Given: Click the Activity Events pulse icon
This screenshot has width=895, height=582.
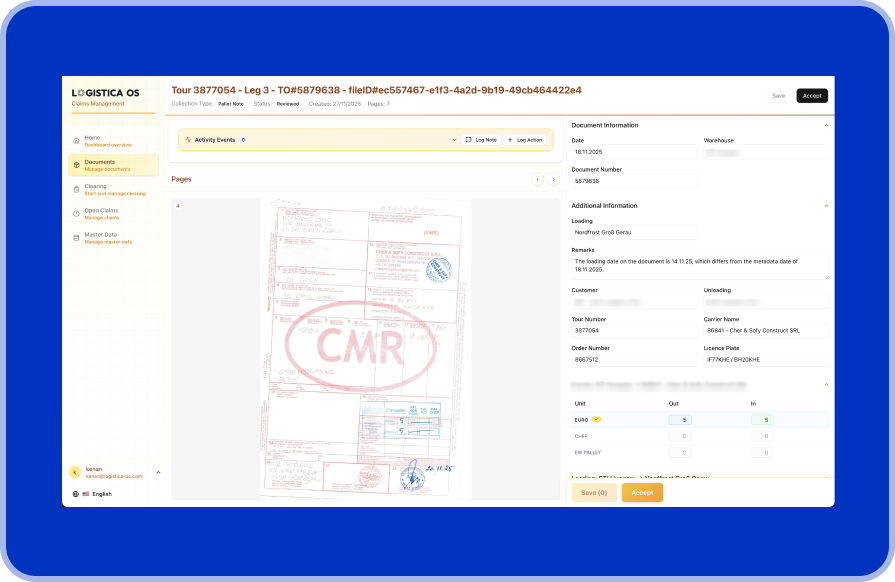Looking at the screenshot, I should pyautogui.click(x=188, y=140).
